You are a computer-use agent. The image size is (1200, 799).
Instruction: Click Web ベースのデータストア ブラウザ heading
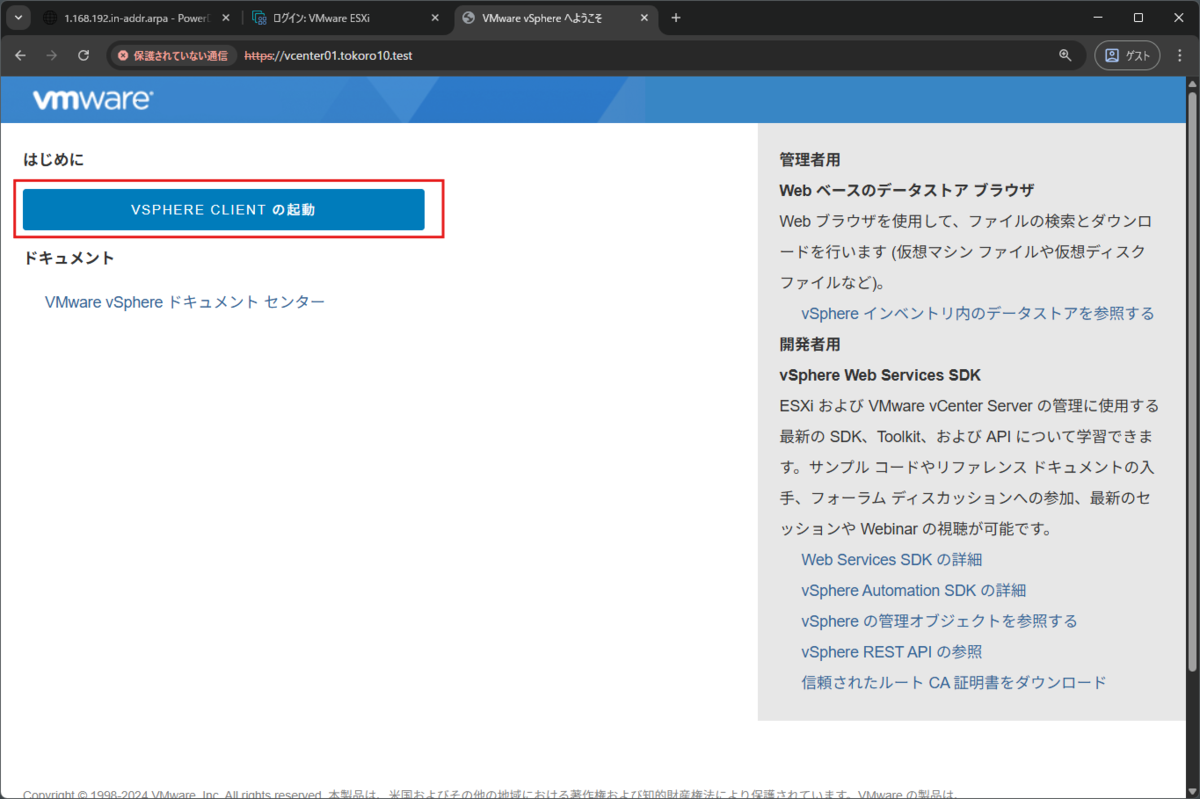[906, 190]
